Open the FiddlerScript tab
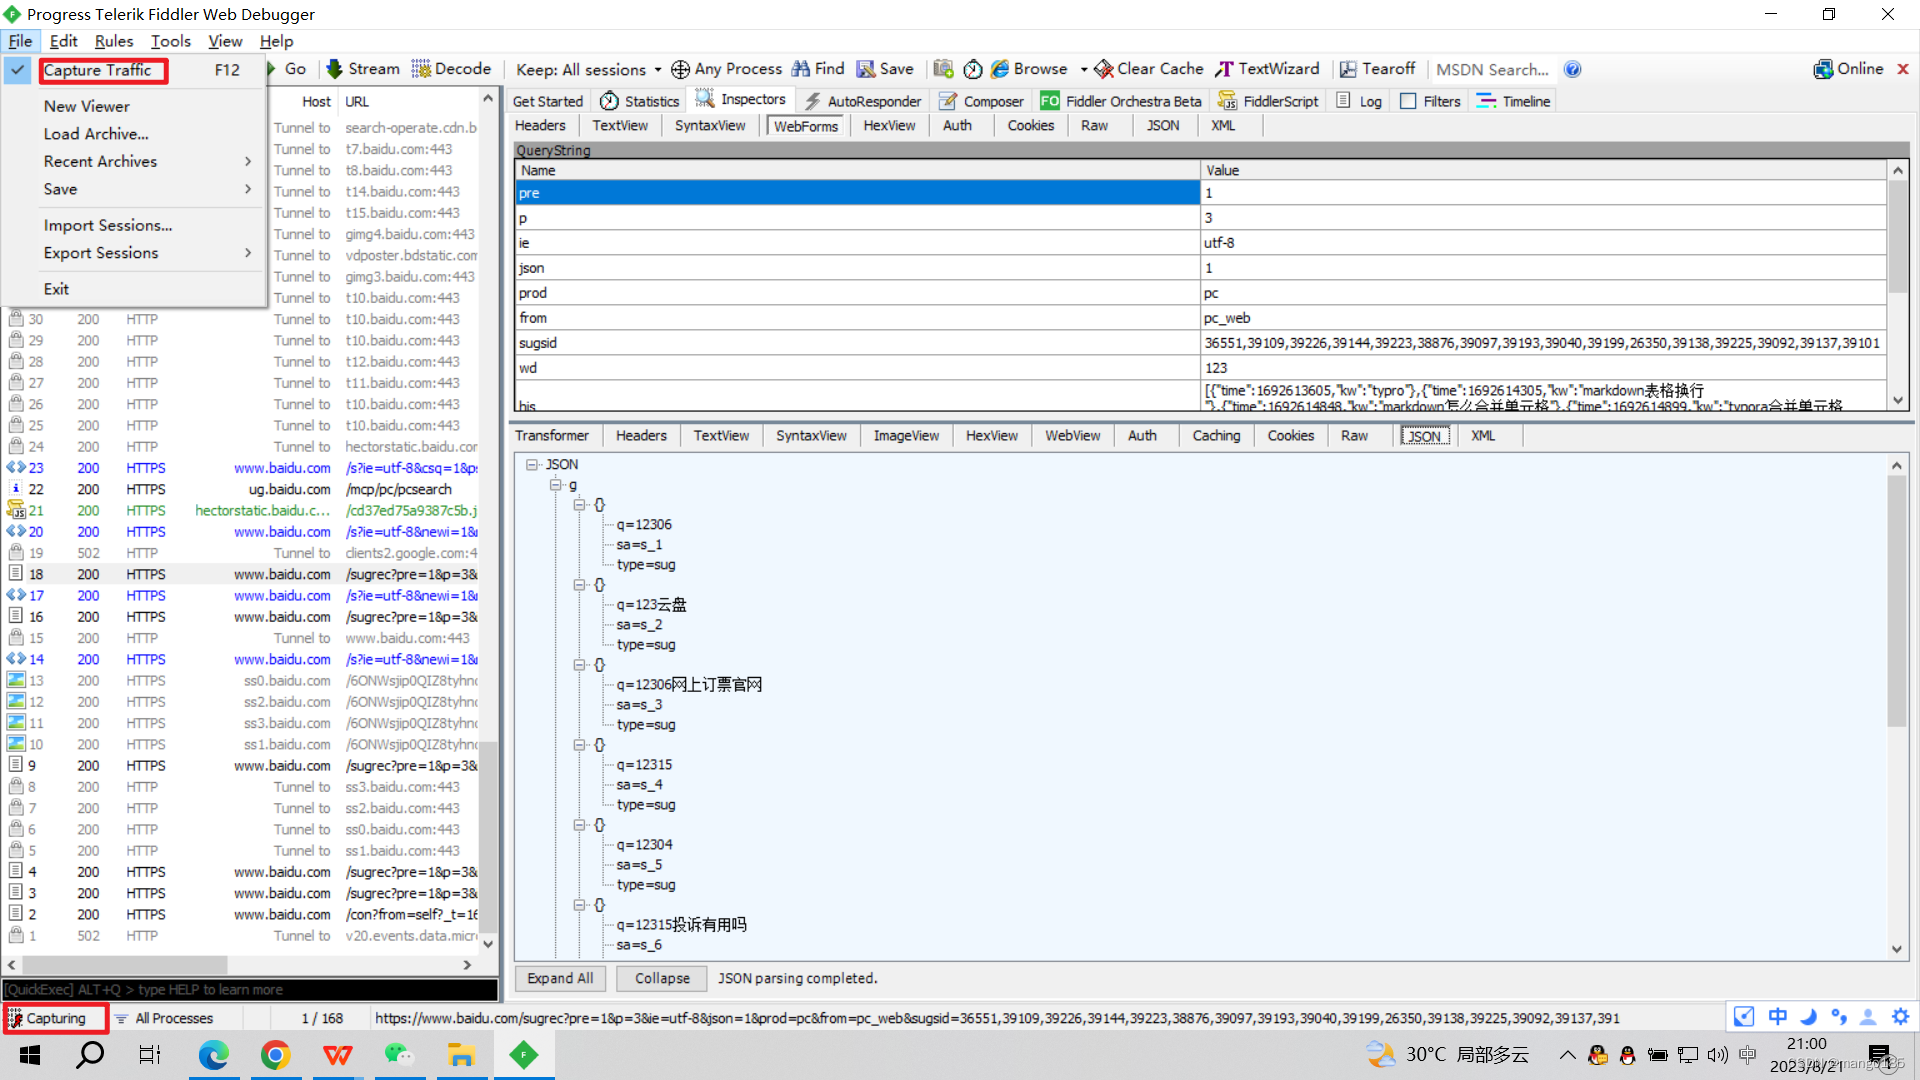The height and width of the screenshot is (1080, 1920). pyautogui.click(x=1268, y=101)
